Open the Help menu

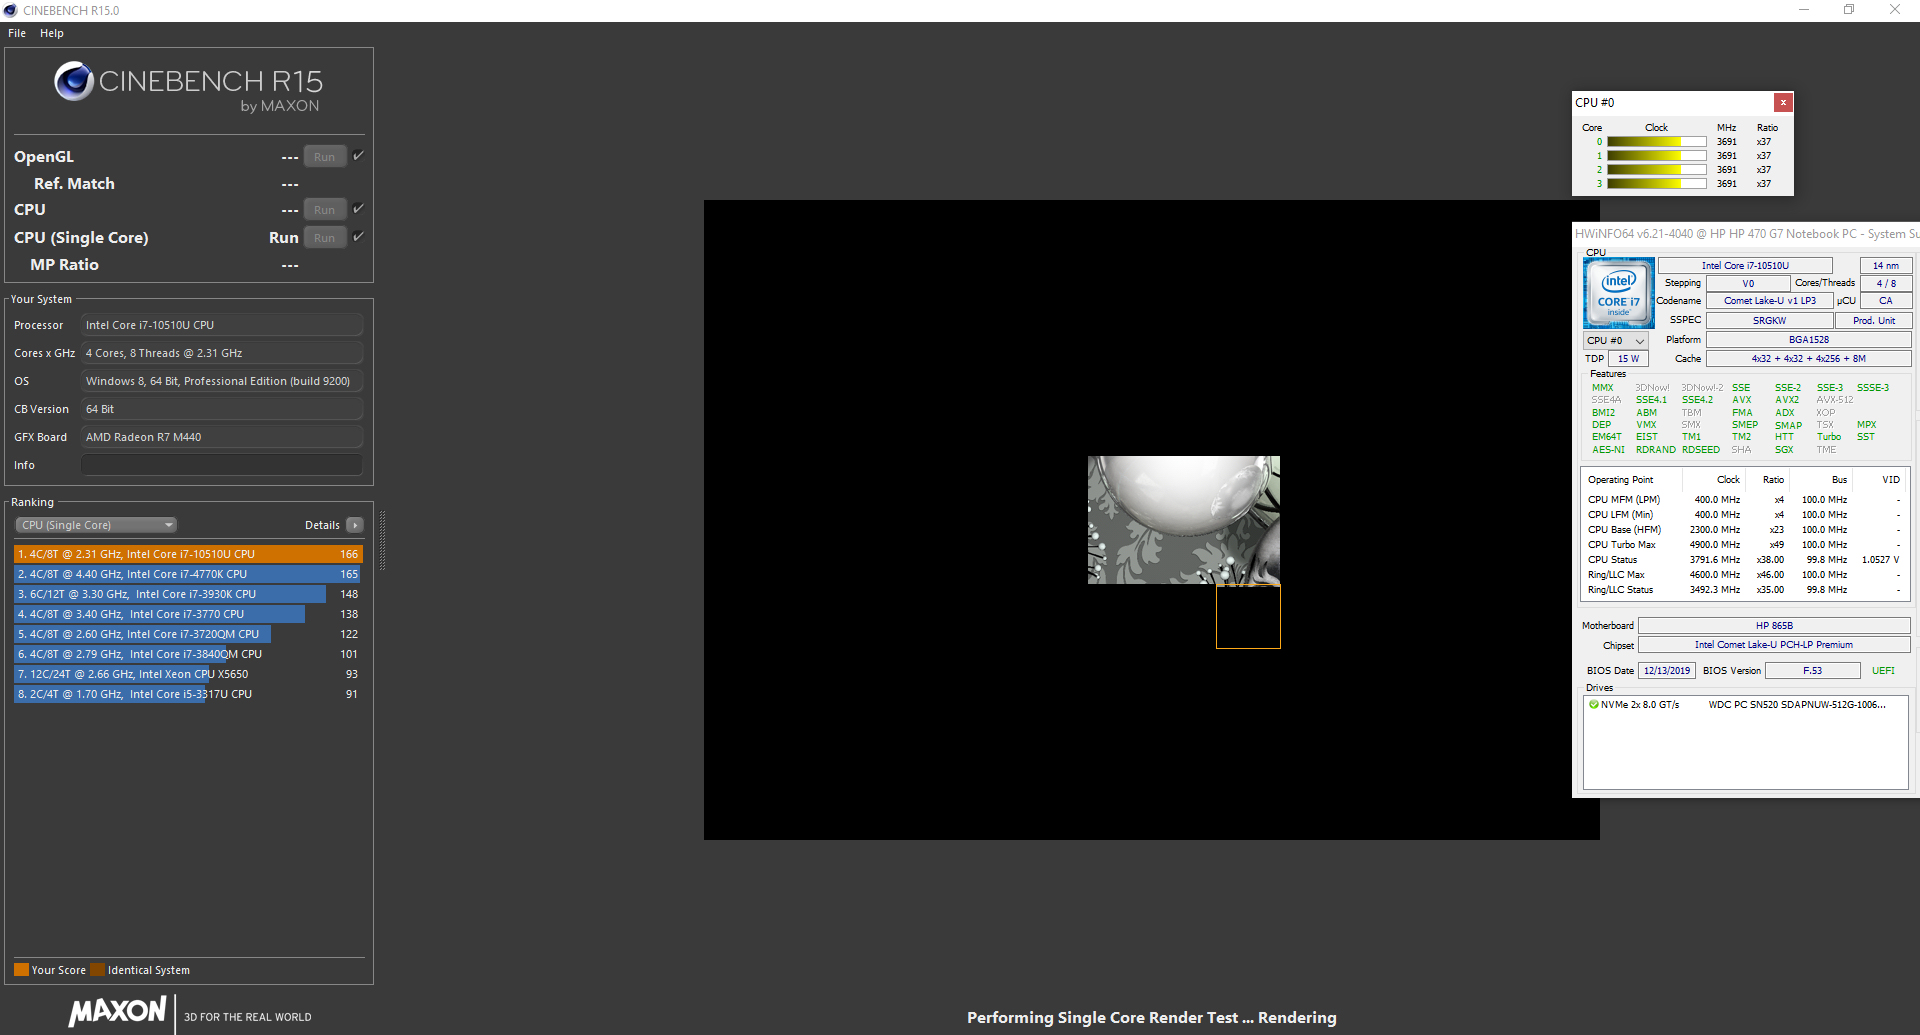coord(52,33)
